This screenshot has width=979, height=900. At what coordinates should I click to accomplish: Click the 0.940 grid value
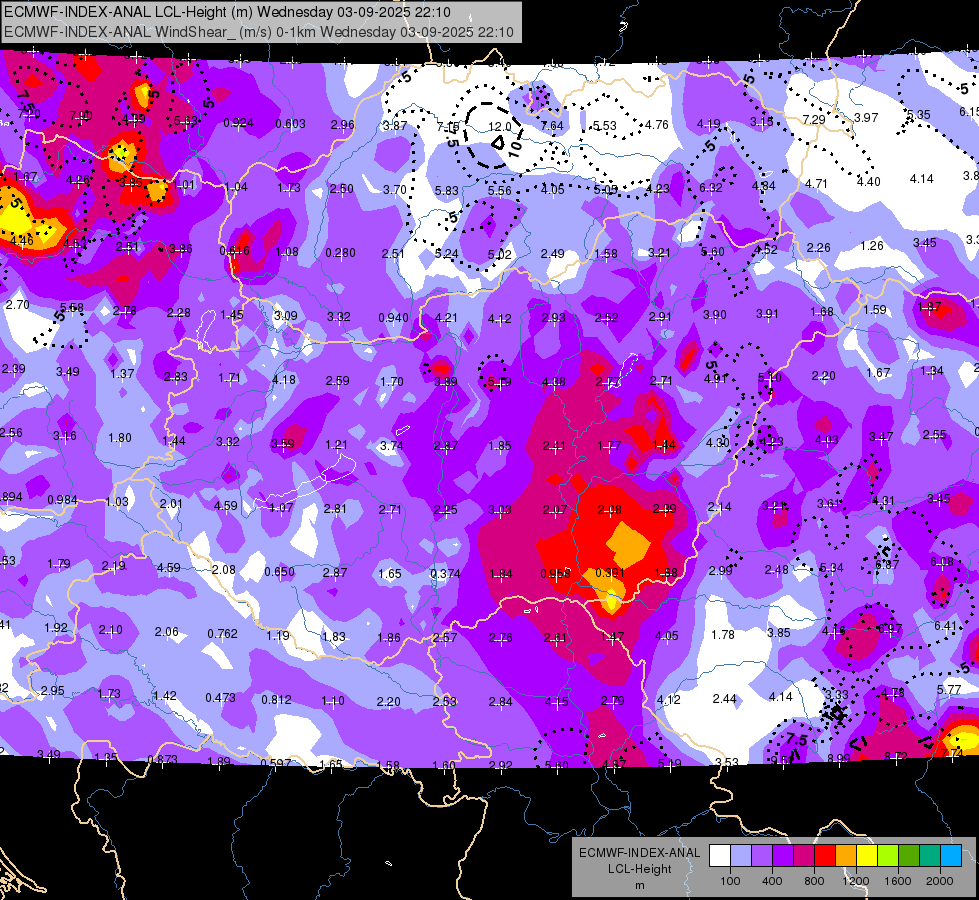(393, 317)
